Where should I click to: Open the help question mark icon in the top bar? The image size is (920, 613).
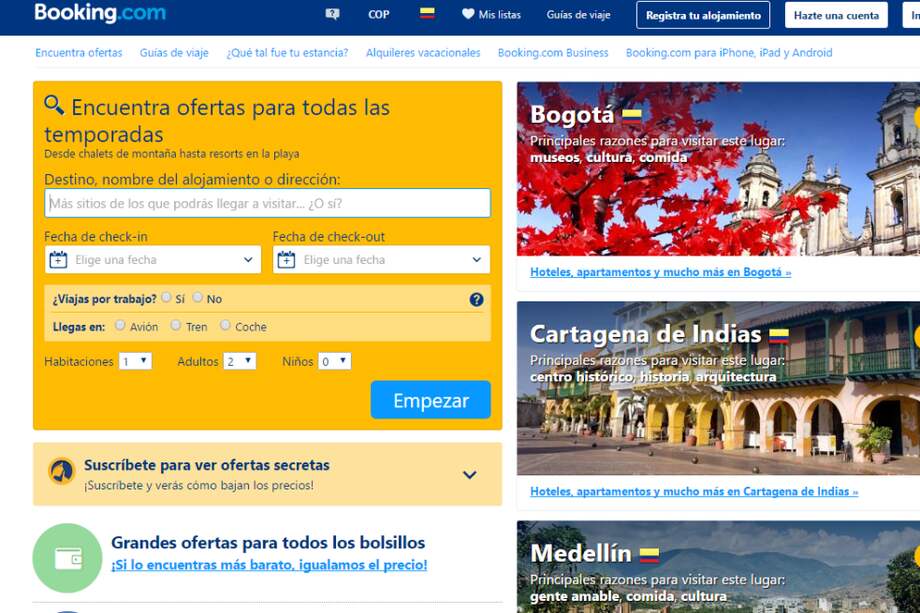pyautogui.click(x=330, y=14)
